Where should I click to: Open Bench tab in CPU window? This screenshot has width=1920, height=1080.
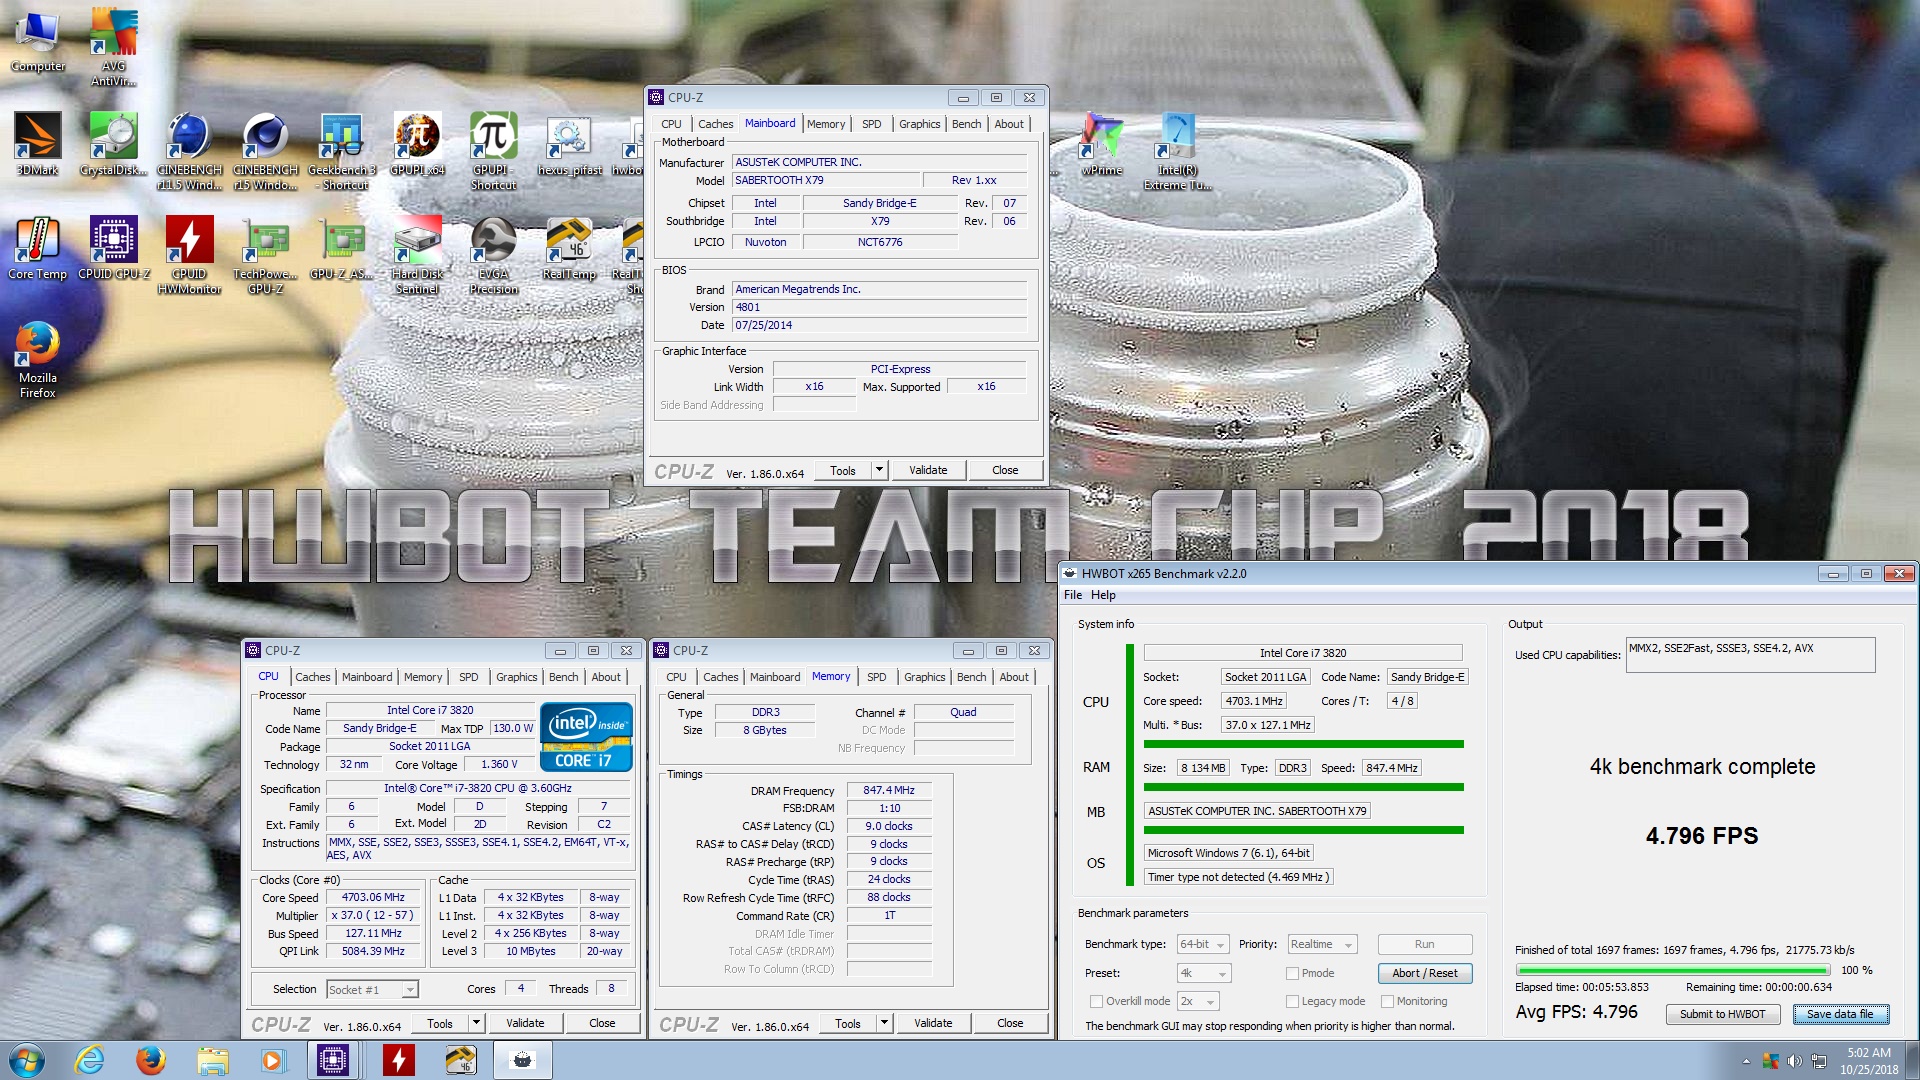[564, 677]
